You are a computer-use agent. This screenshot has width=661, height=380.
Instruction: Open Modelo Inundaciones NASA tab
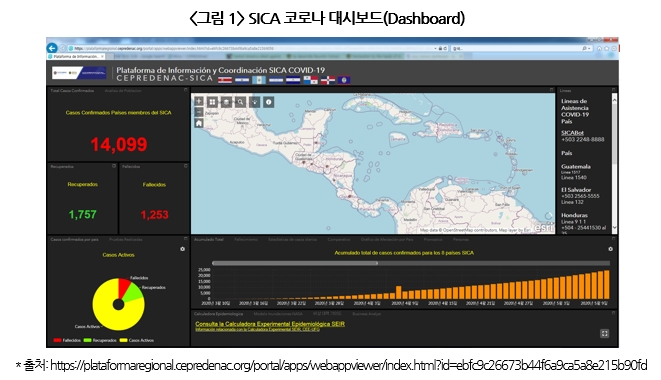tap(278, 314)
